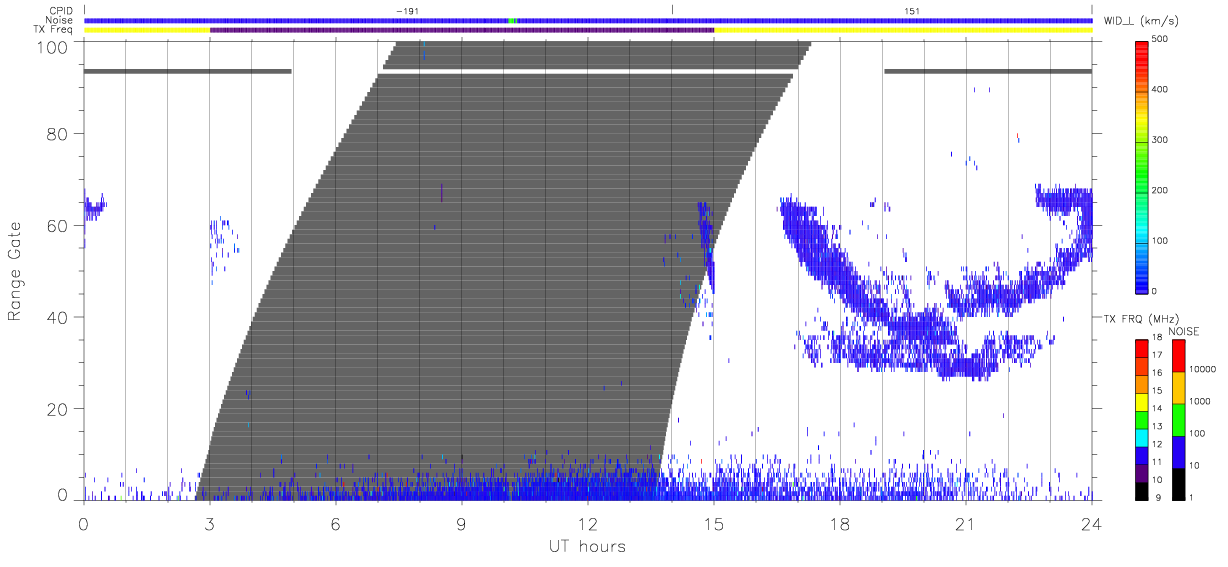Click the CPID value "151"
This screenshot has height=567, width=1228.
(x=911, y=11)
